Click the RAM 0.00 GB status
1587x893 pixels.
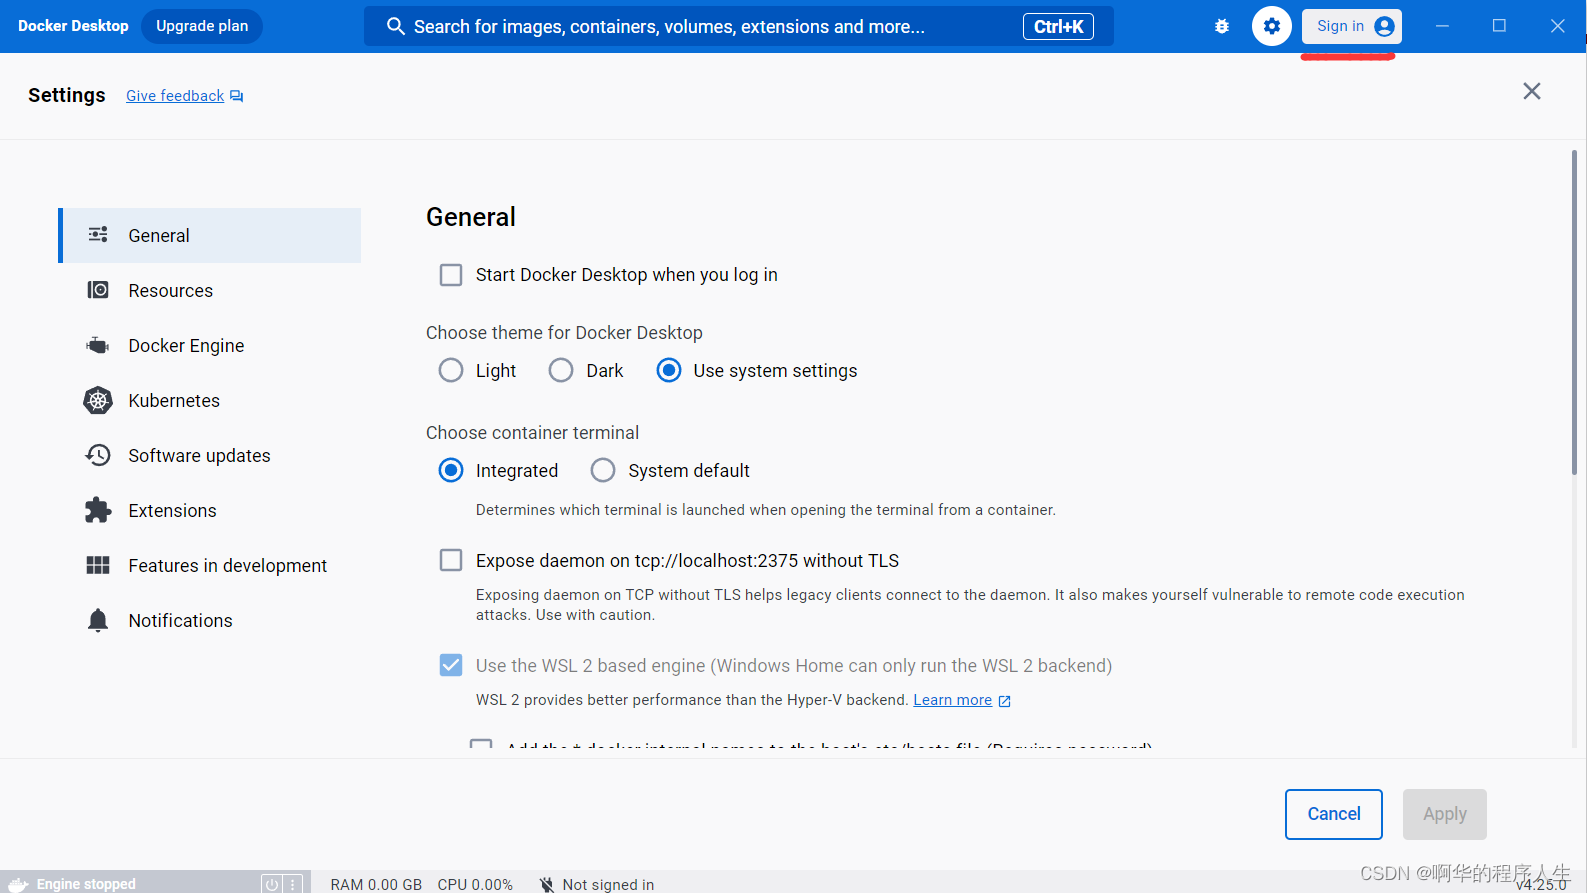click(x=376, y=884)
